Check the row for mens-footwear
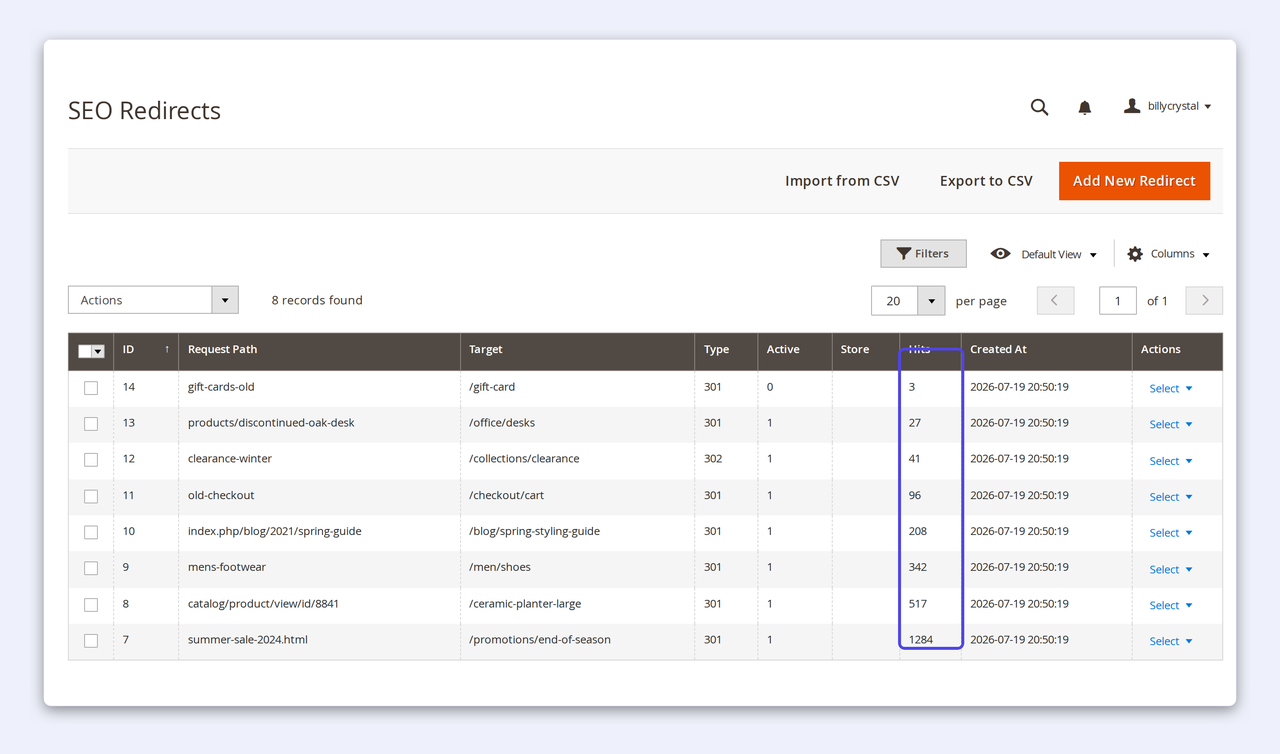 pyautogui.click(x=91, y=568)
